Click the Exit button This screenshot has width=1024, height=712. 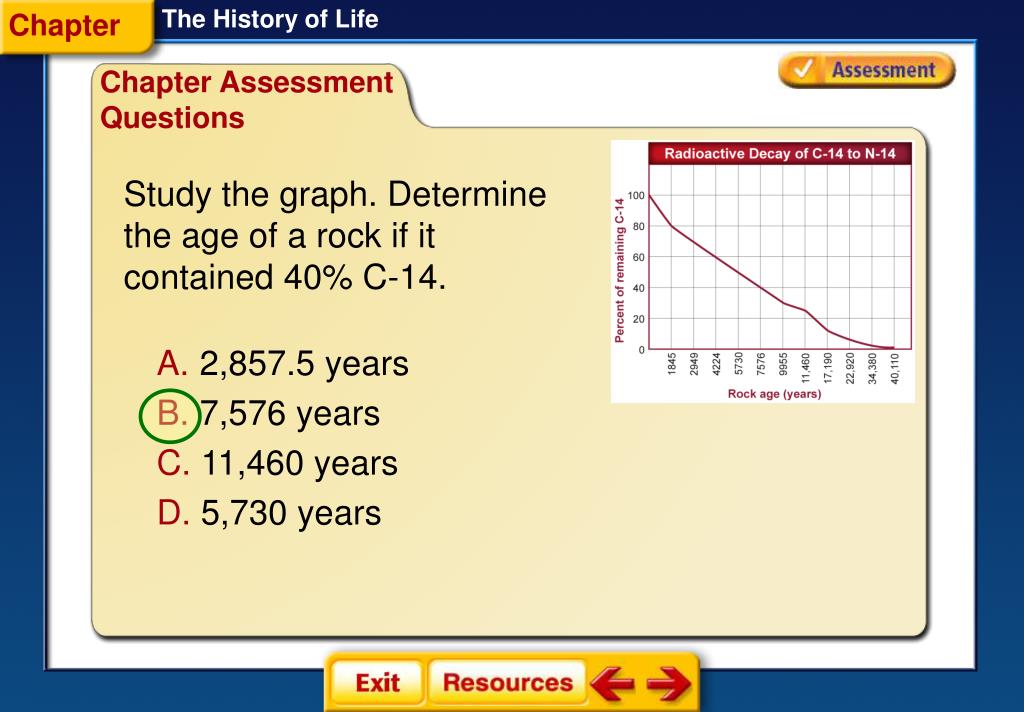click(377, 683)
